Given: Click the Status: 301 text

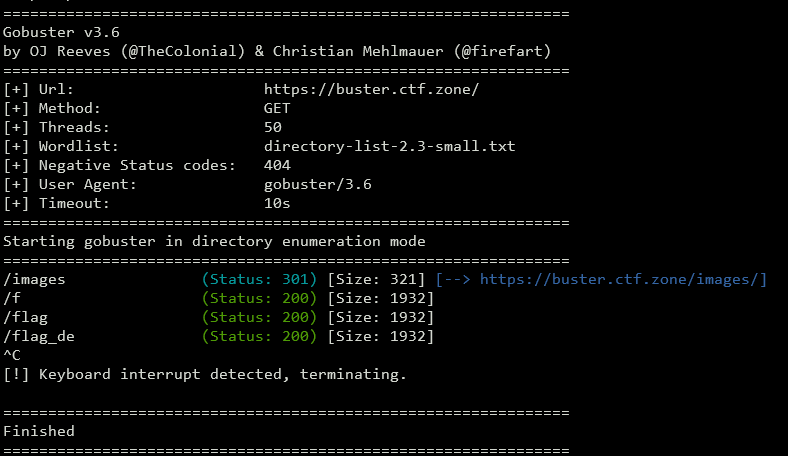Looking at the screenshot, I should [x=260, y=280].
